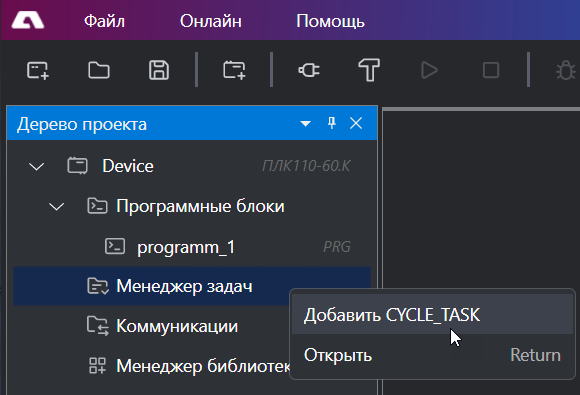Choose Открыть from context menu
The image size is (580, 395).
[432, 355]
